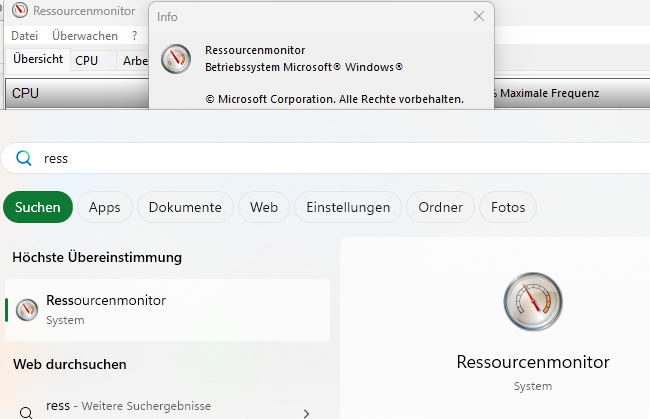650x419 pixels.
Task: Open Ressourcenmonitor best match result
Action: tap(167, 310)
